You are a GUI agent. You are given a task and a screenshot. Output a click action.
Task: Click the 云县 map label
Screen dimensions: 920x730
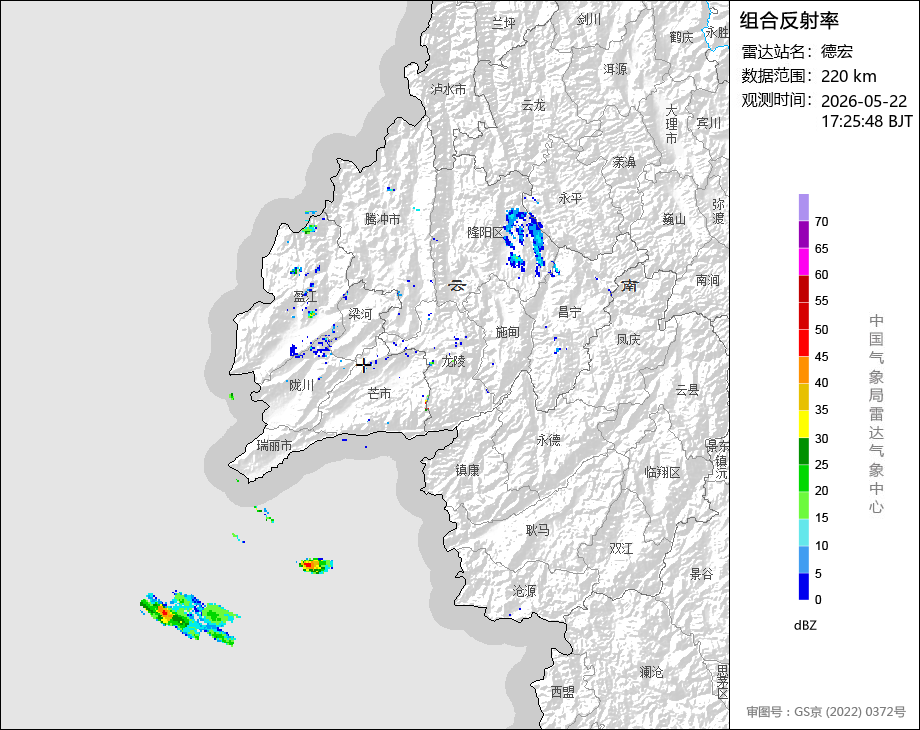click(687, 390)
